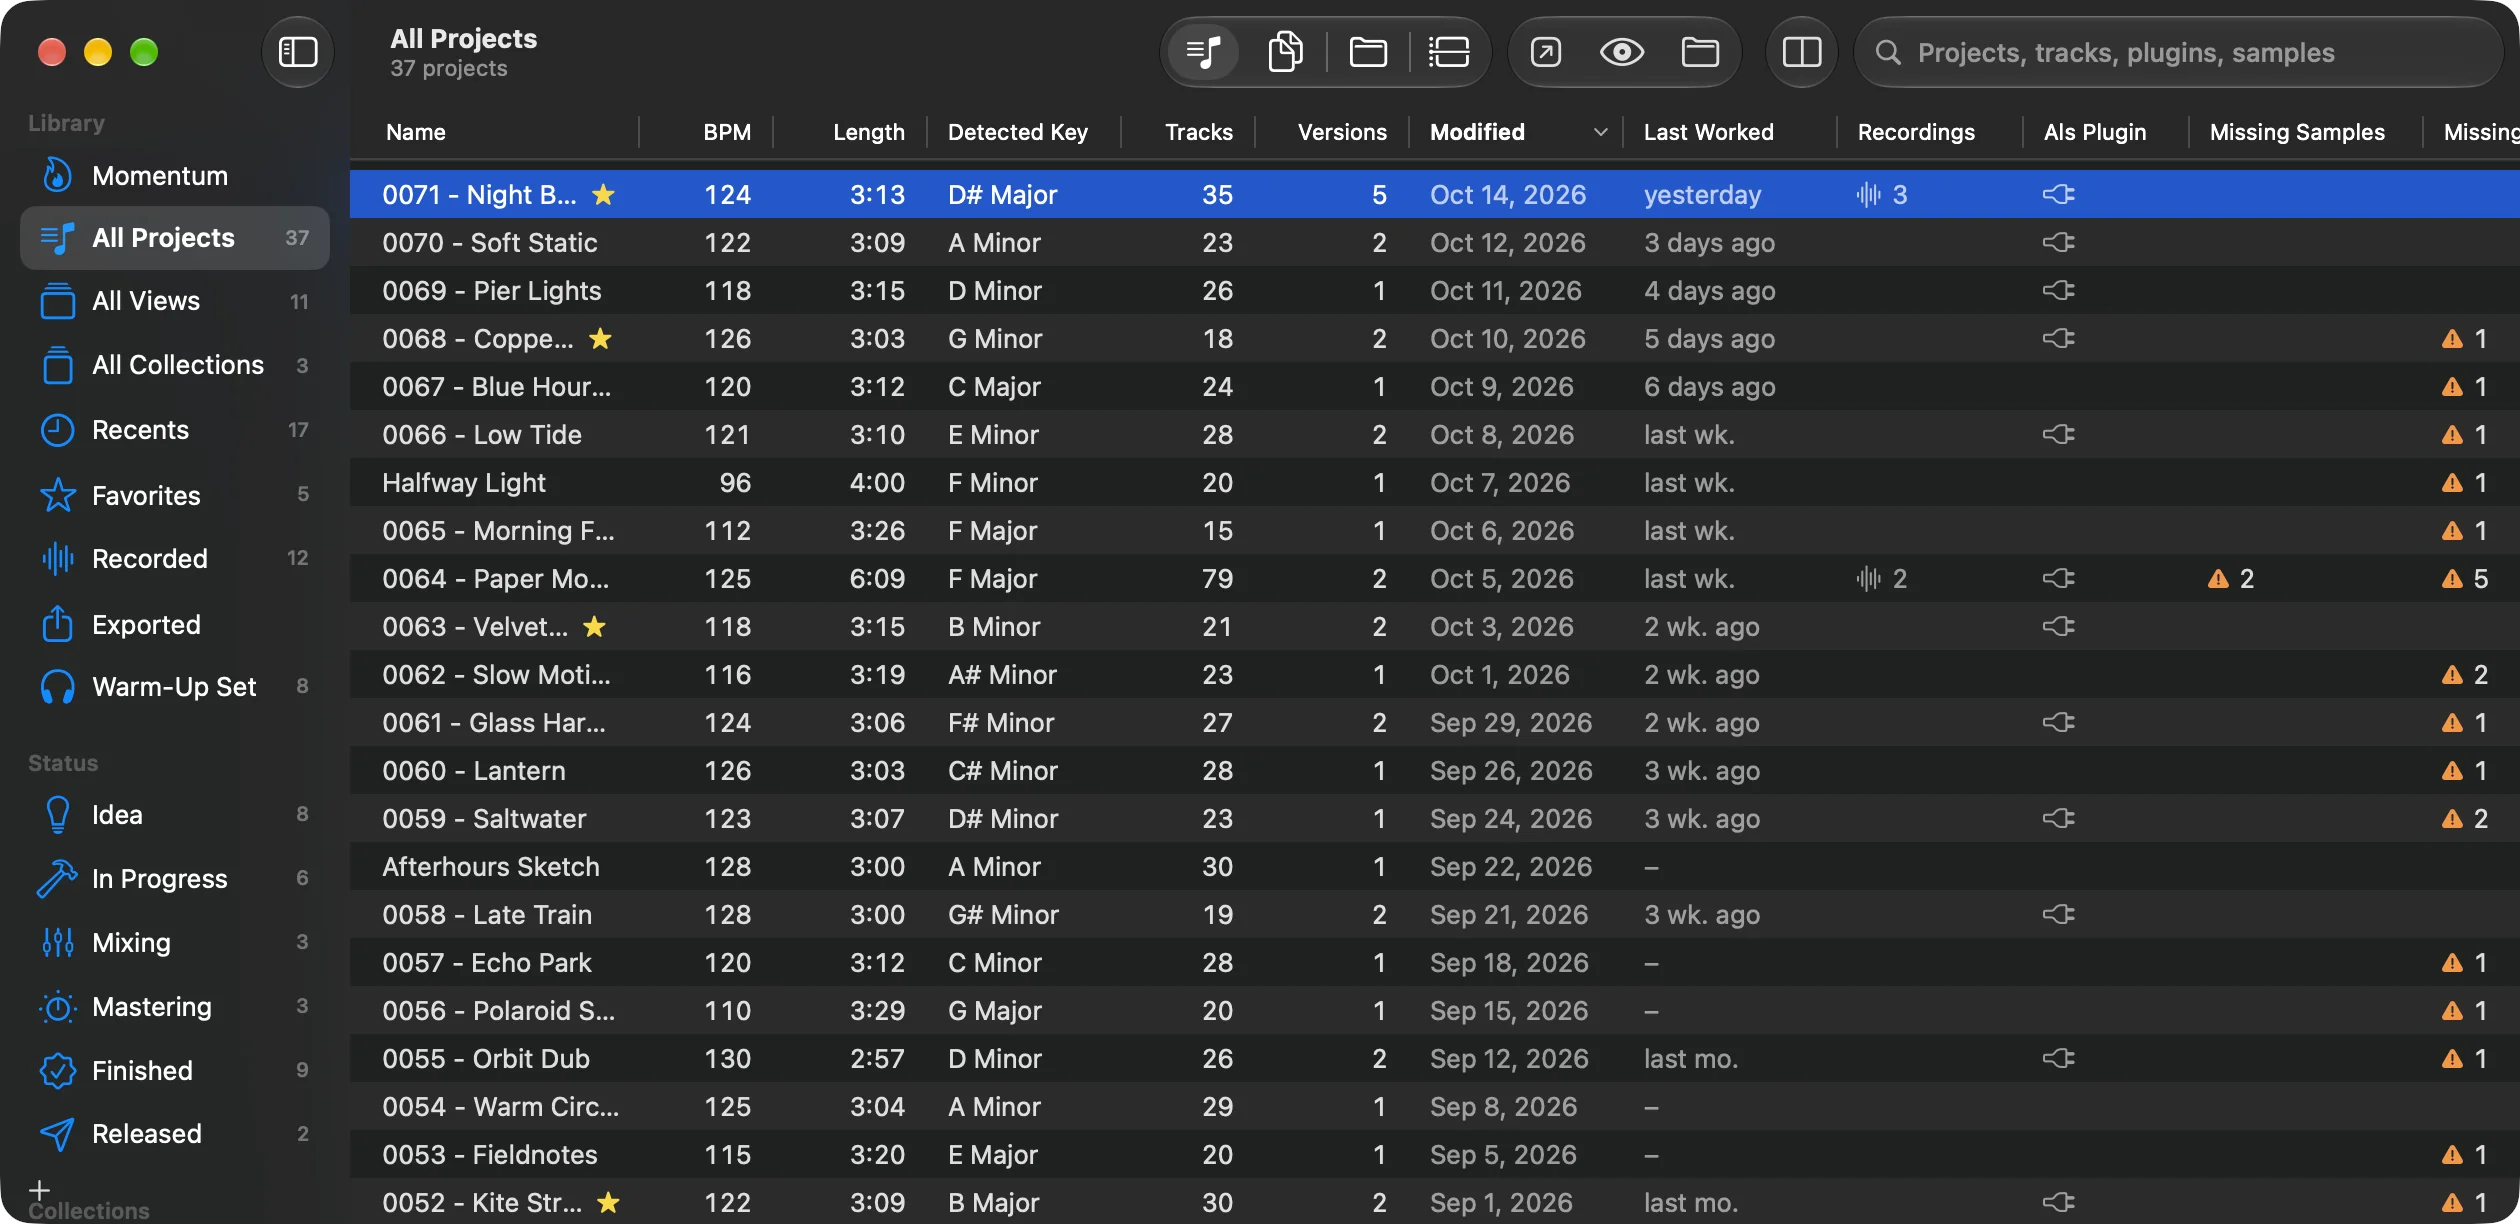Click recordings waveform icon in 0071 row
The image size is (2520, 1224).
coord(1868,194)
